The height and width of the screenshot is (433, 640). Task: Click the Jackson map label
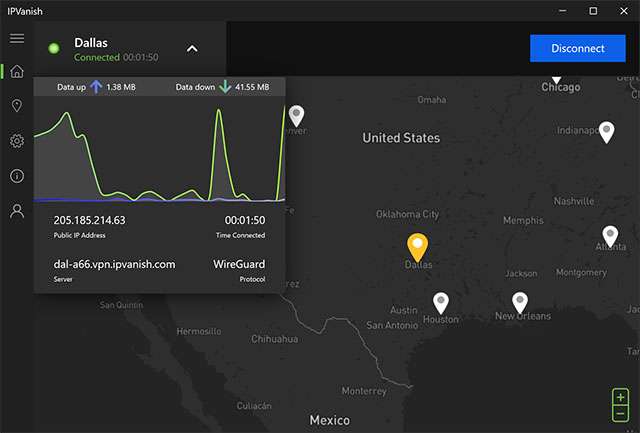point(521,273)
